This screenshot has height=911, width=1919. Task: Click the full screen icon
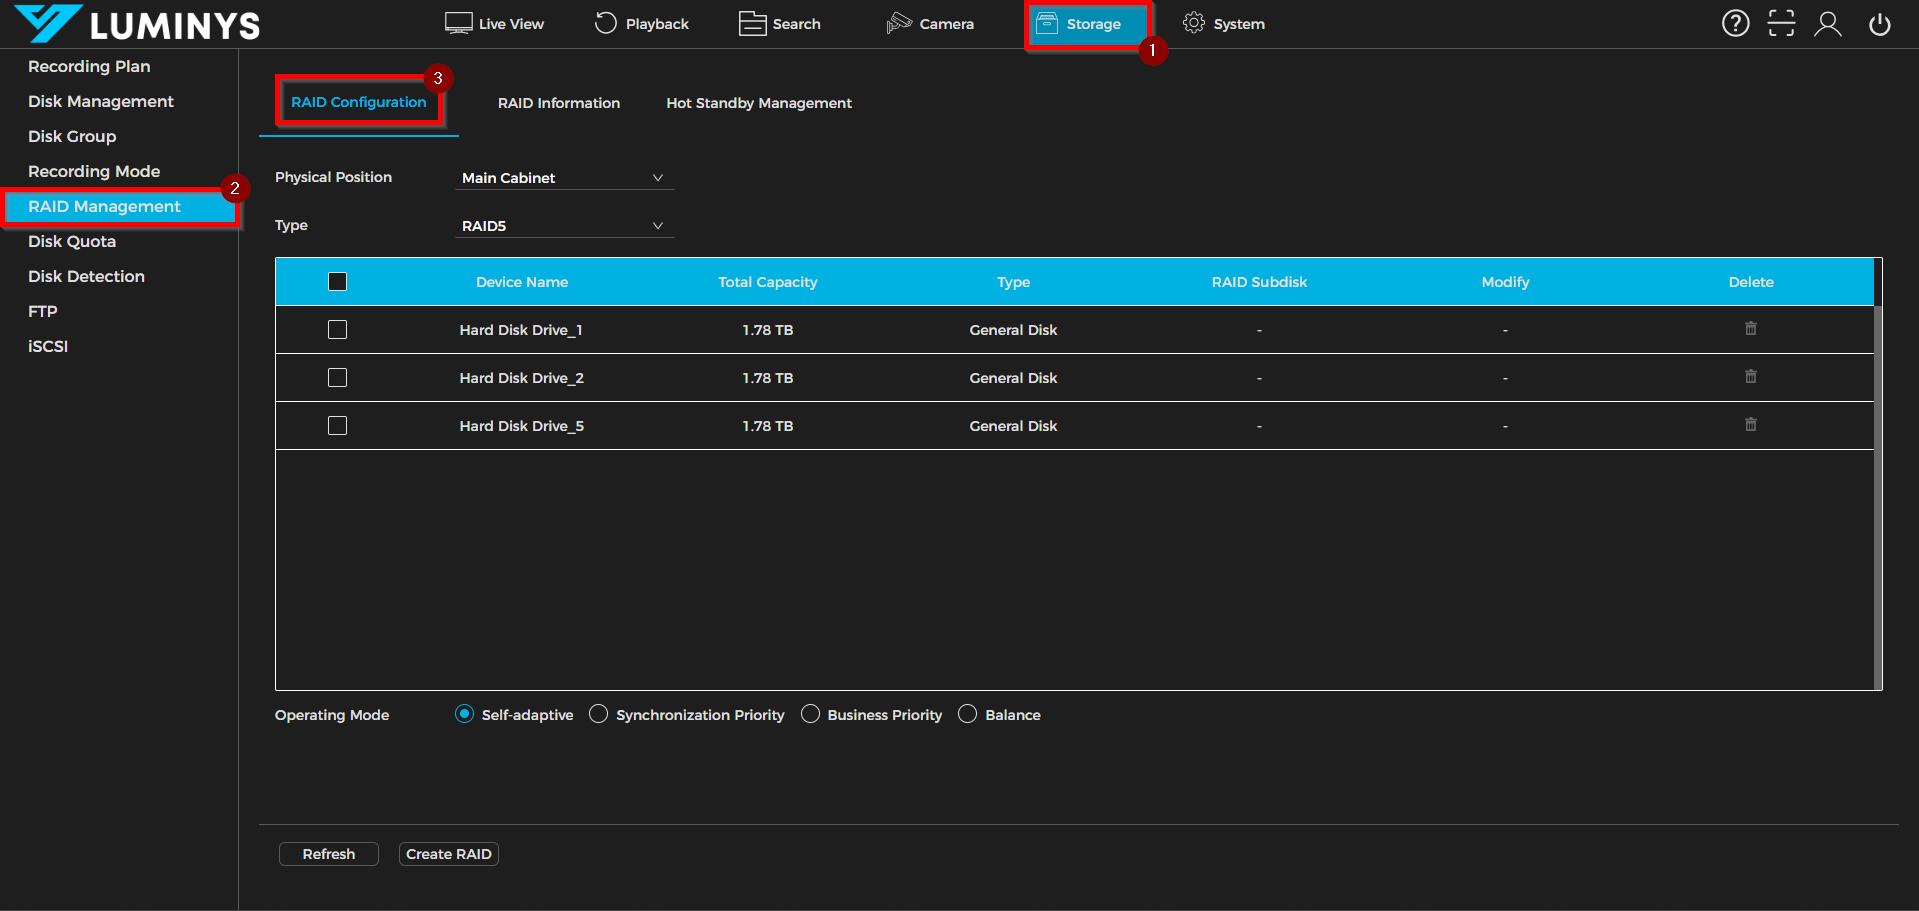[1781, 23]
